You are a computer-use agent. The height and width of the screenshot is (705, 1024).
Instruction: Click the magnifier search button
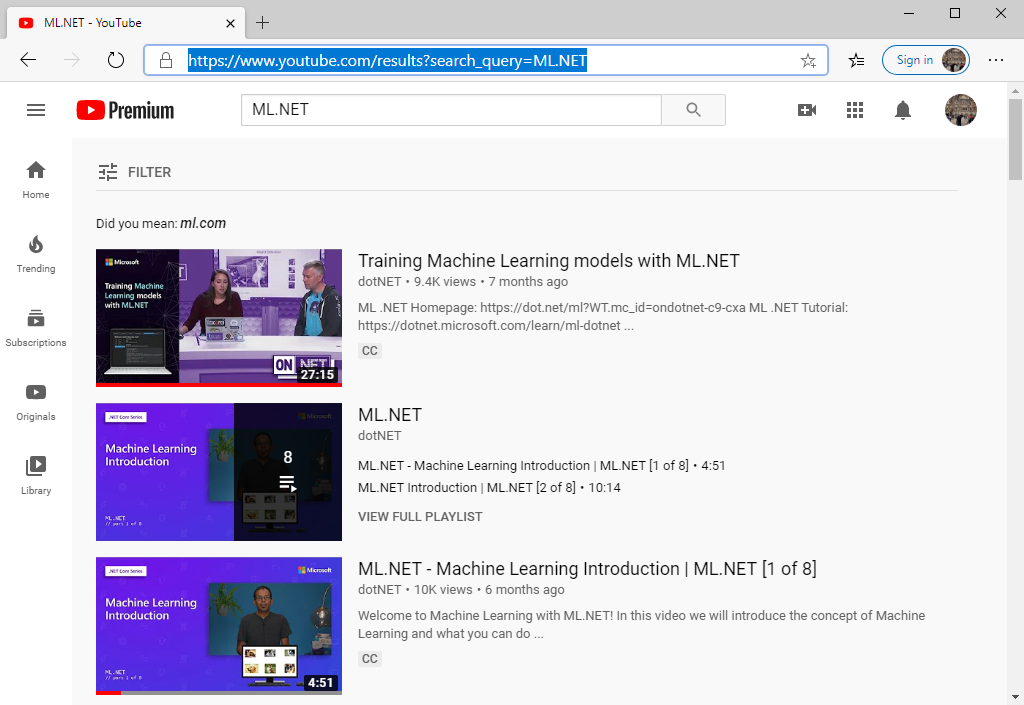pos(694,110)
